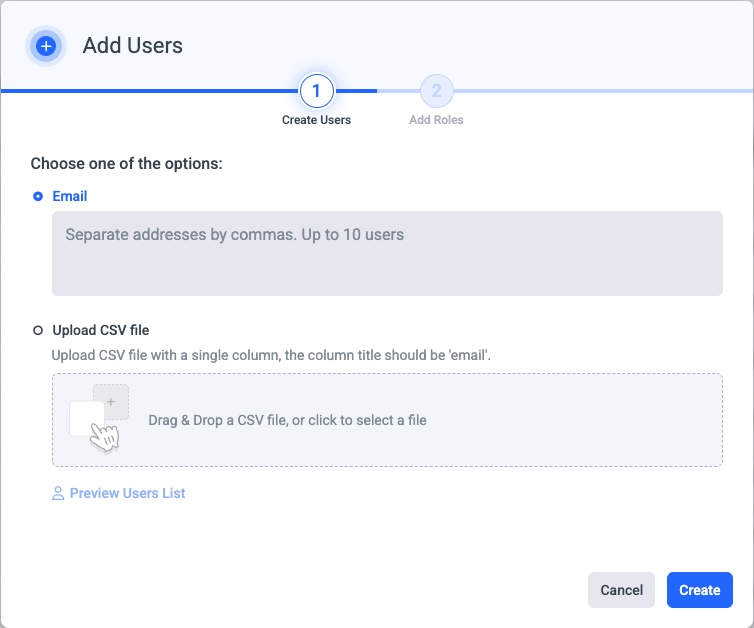Viewport: 754px width, 628px height.
Task: Click the unfilled progress bar after step 2
Action: tap(600, 91)
